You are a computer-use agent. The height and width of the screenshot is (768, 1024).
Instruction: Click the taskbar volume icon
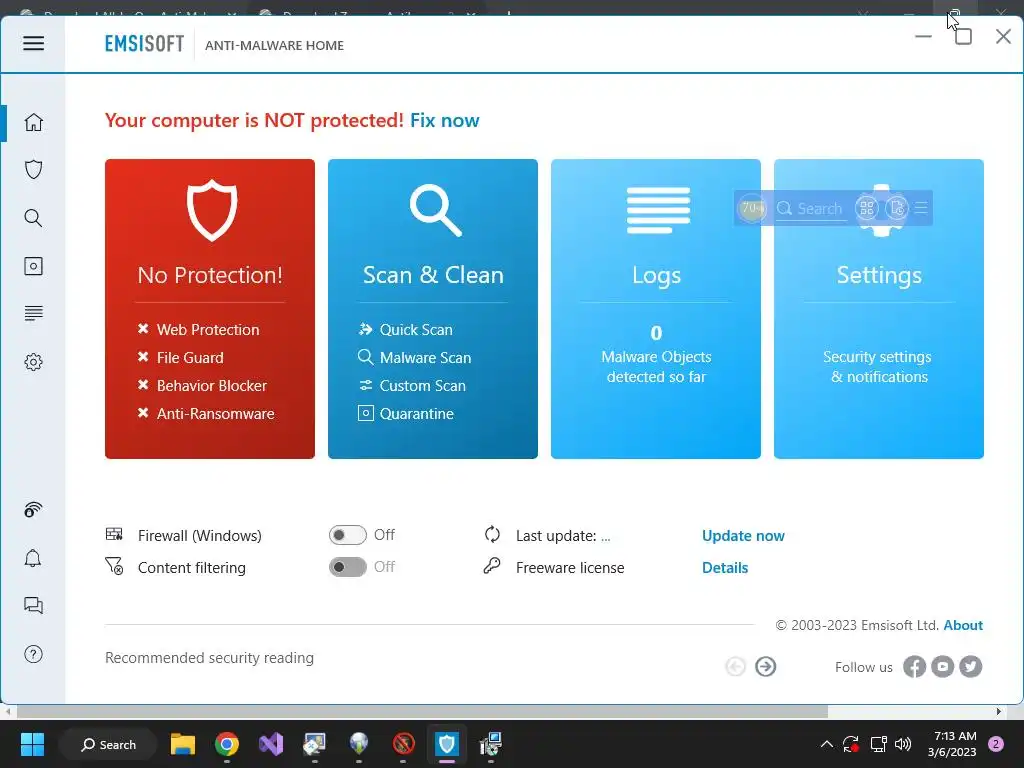point(903,744)
